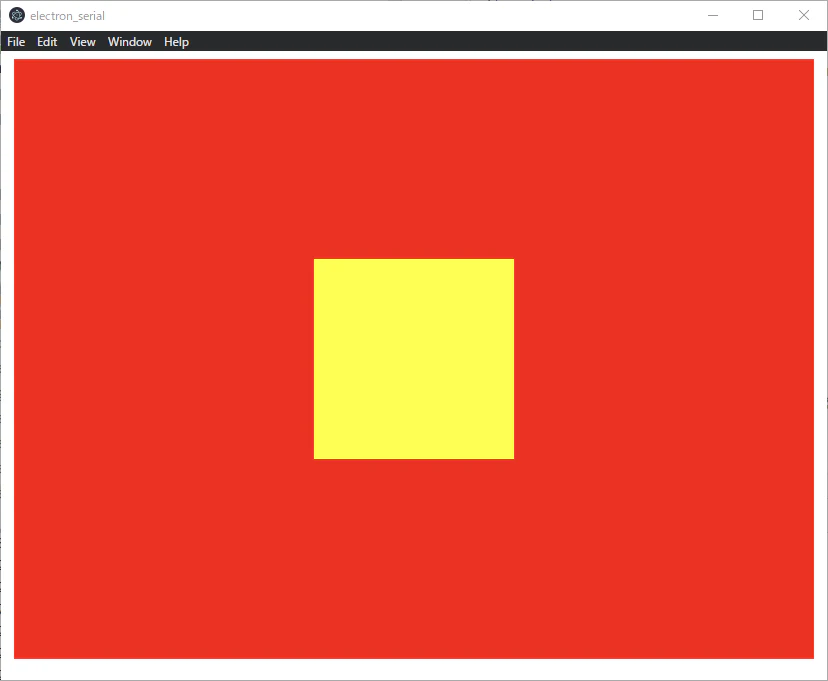828x681 pixels.
Task: Minimize the electron_serial window
Action: click(713, 15)
